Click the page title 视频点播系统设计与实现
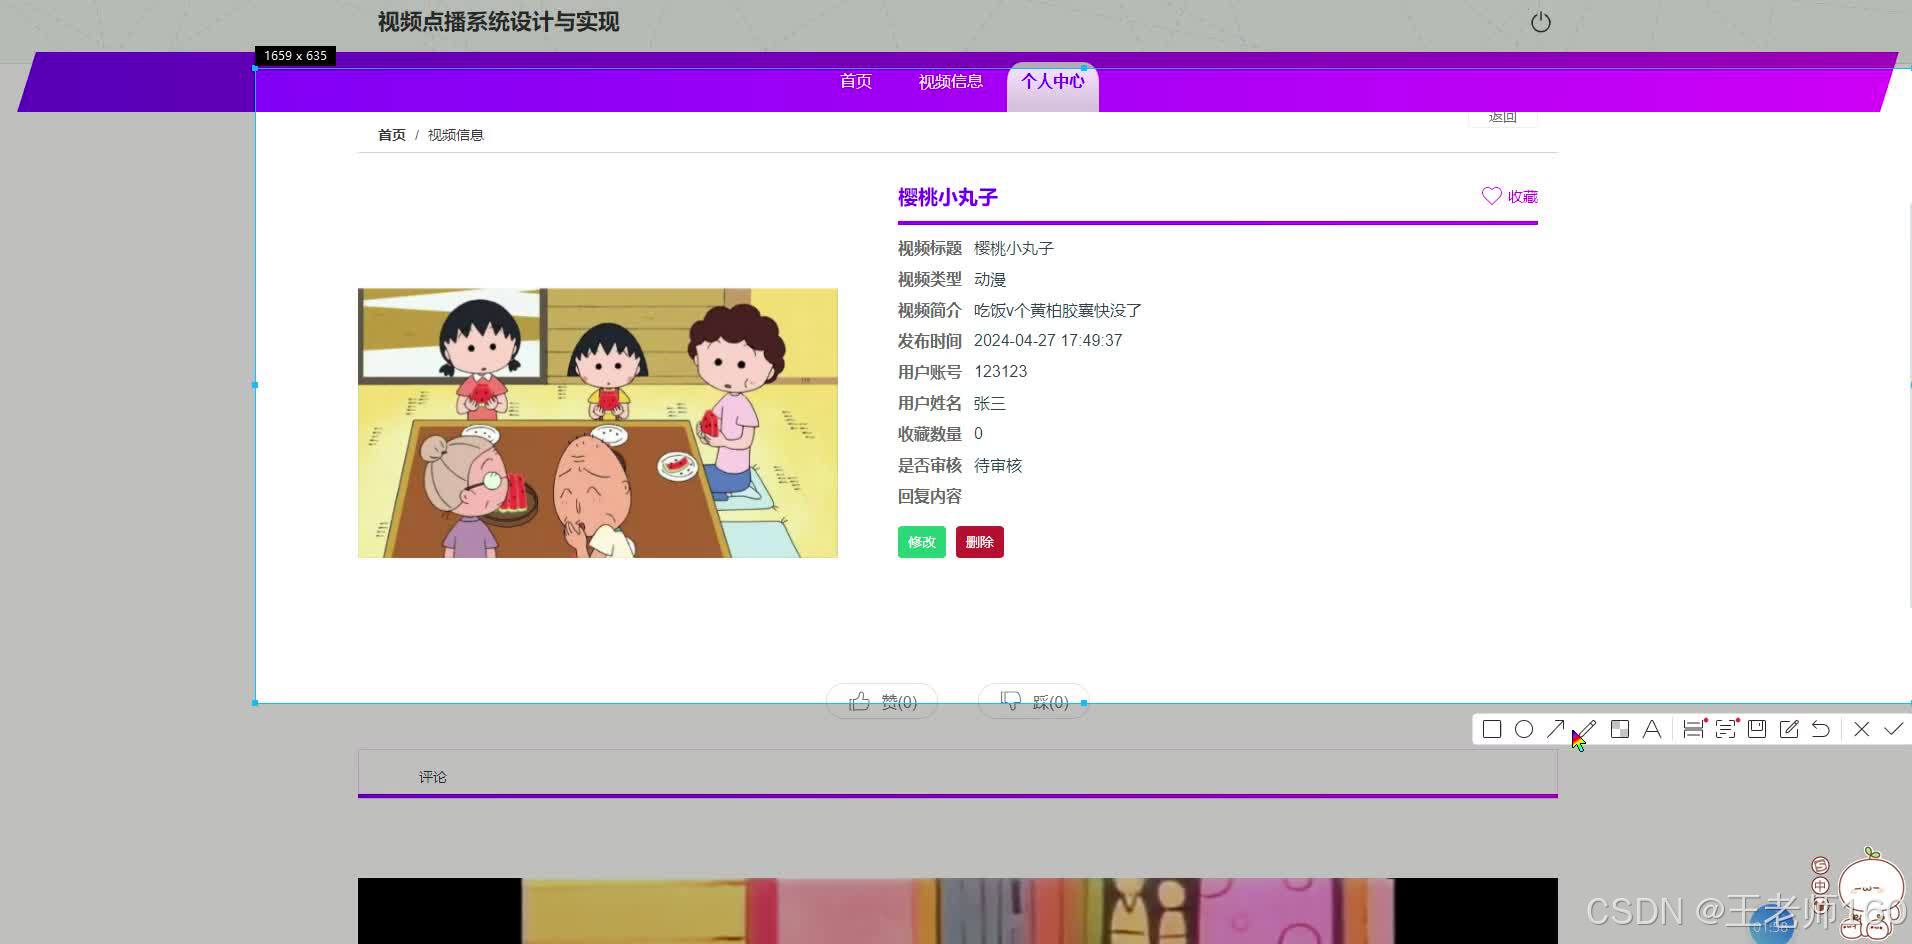 point(498,22)
